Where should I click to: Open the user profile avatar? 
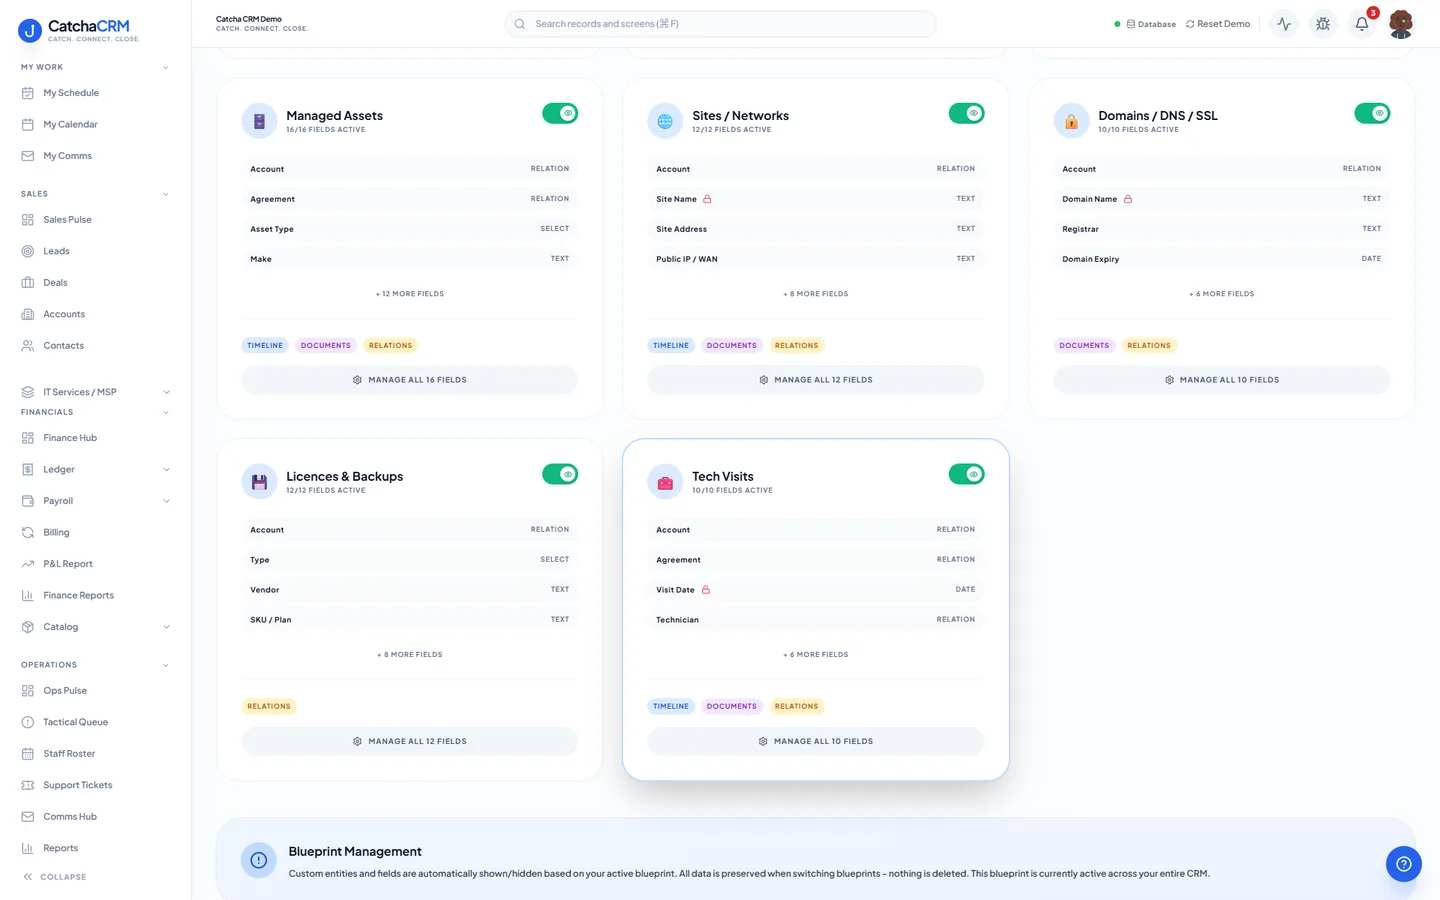point(1401,24)
